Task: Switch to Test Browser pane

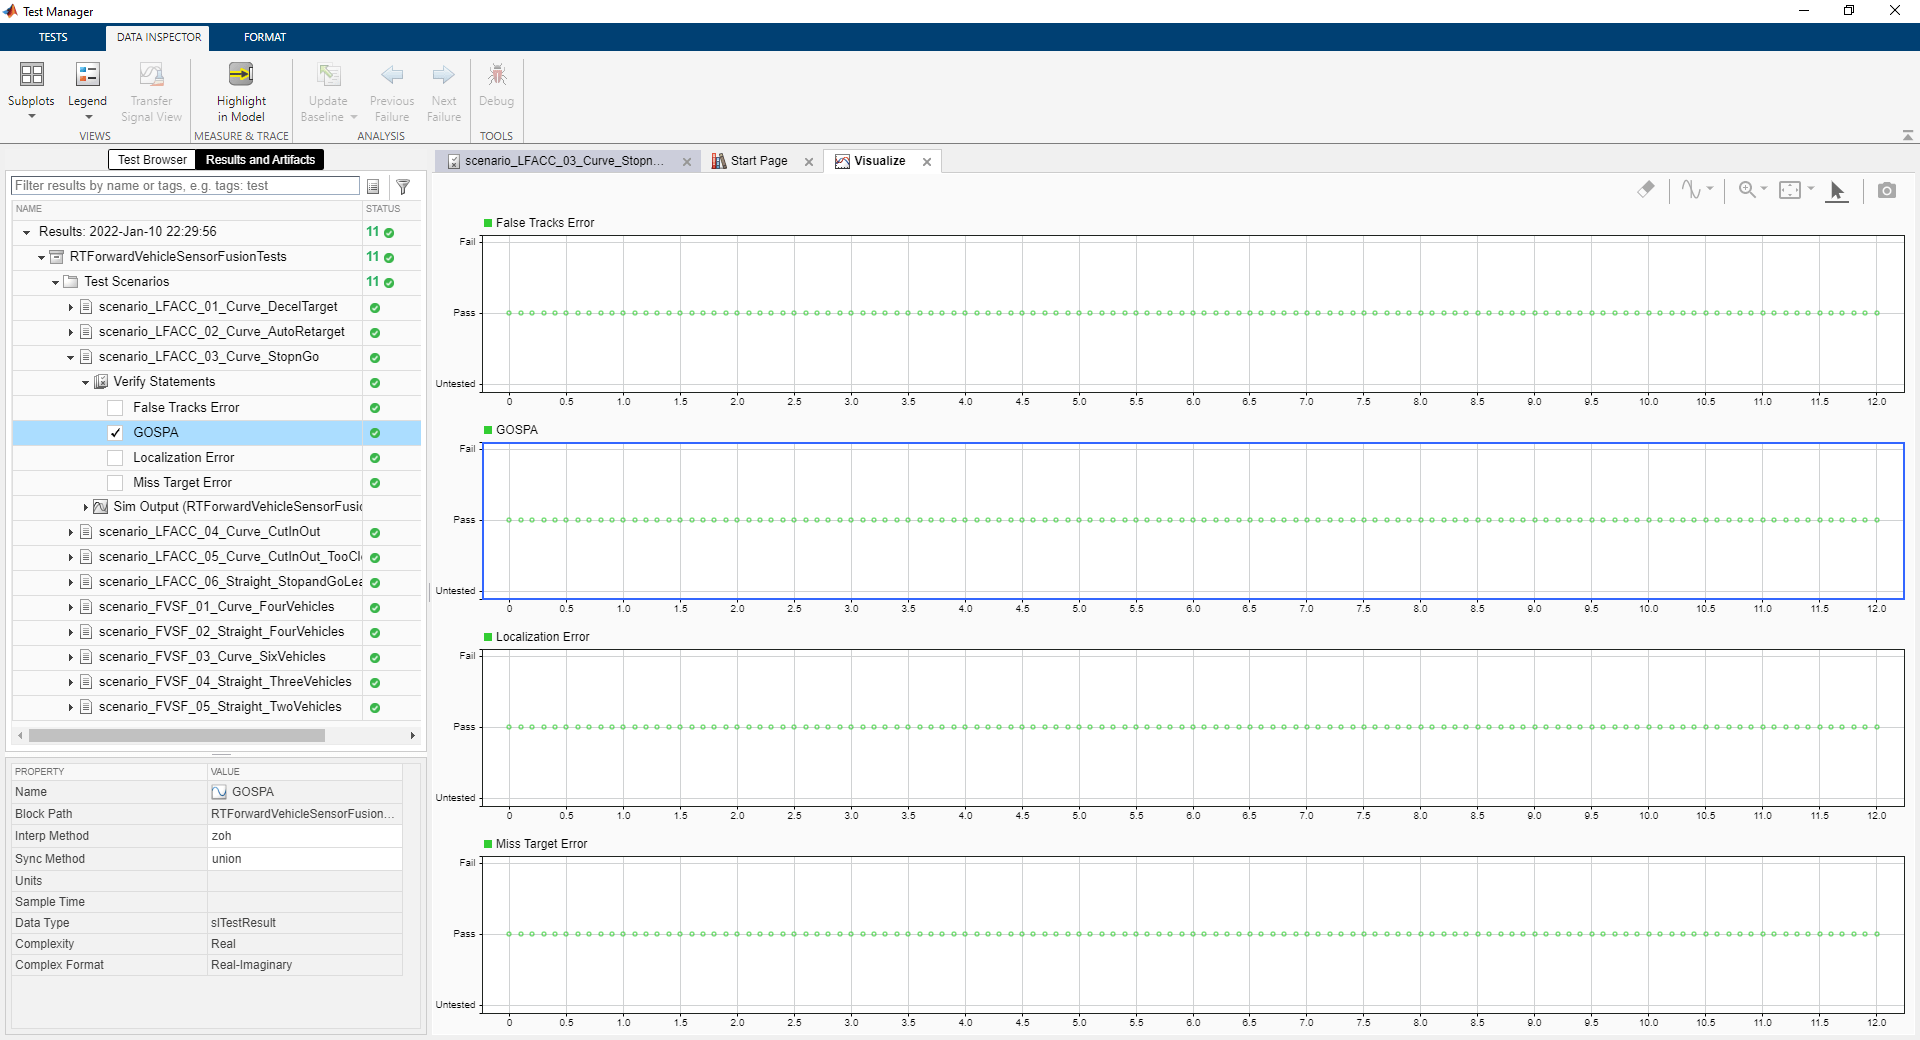Action: point(152,160)
